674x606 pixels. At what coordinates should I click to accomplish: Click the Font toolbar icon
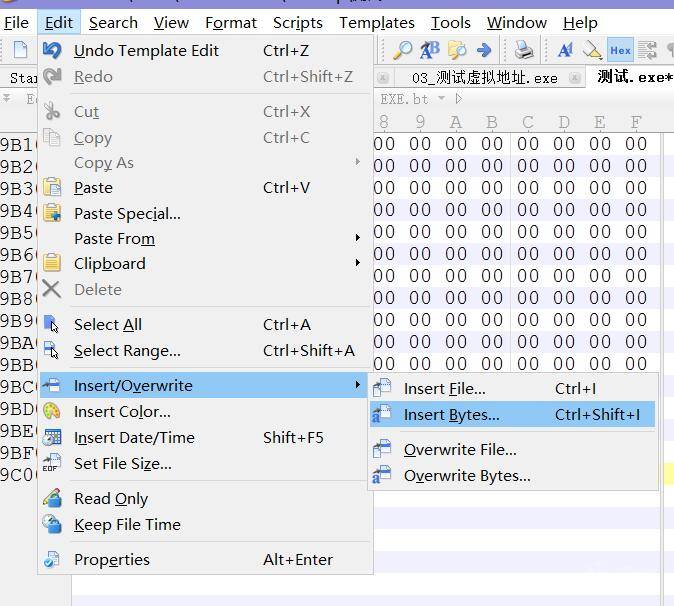(565, 50)
